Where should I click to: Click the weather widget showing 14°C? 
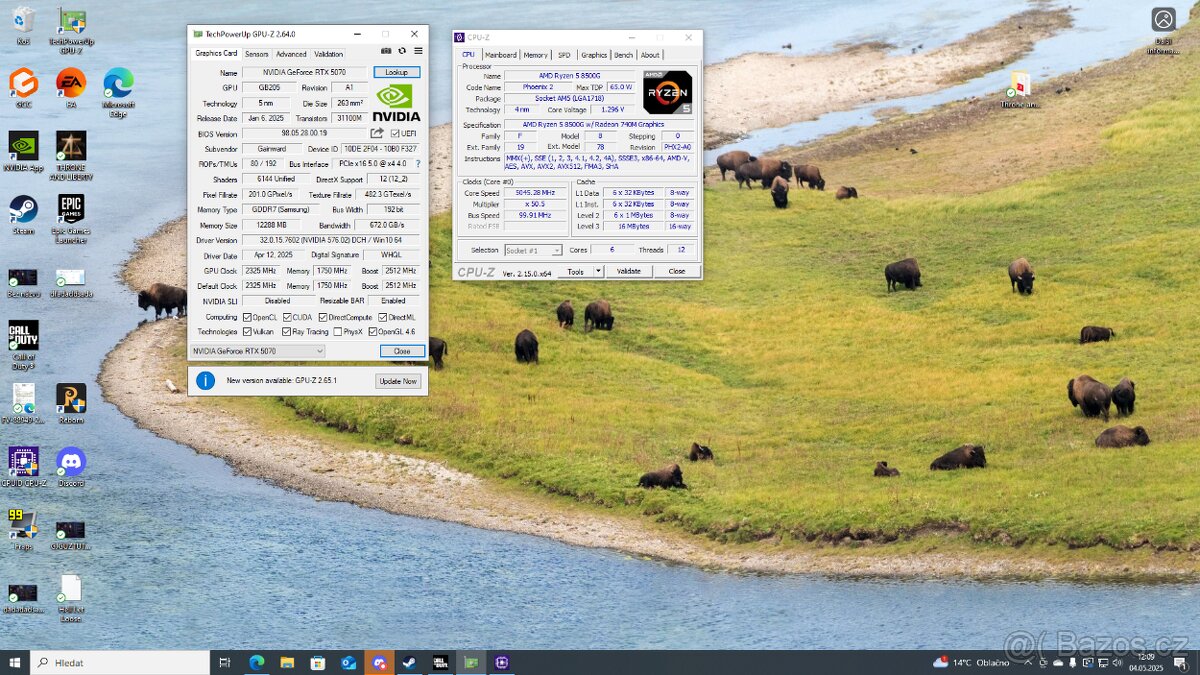click(971, 662)
